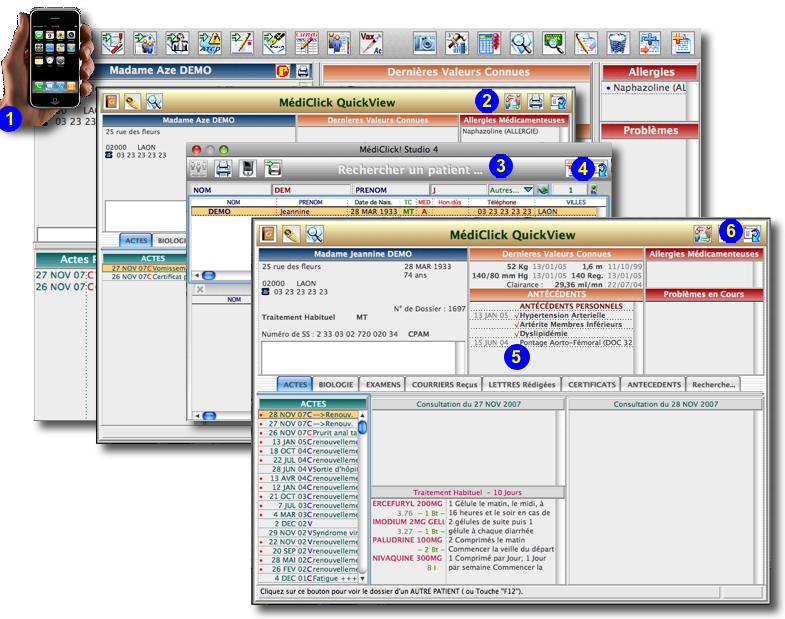Viewport: 785px width, 619px height.
Task: Click the PDA device icon in Studio 4 toolbar
Action: click(x=248, y=168)
